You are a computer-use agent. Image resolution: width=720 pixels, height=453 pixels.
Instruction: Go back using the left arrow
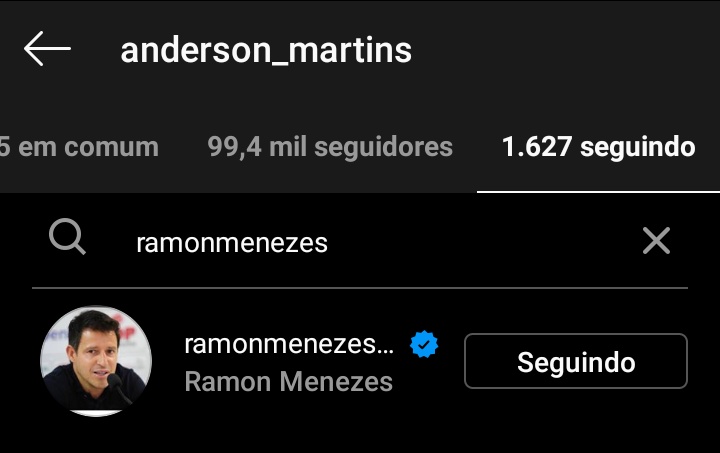tap(47, 49)
